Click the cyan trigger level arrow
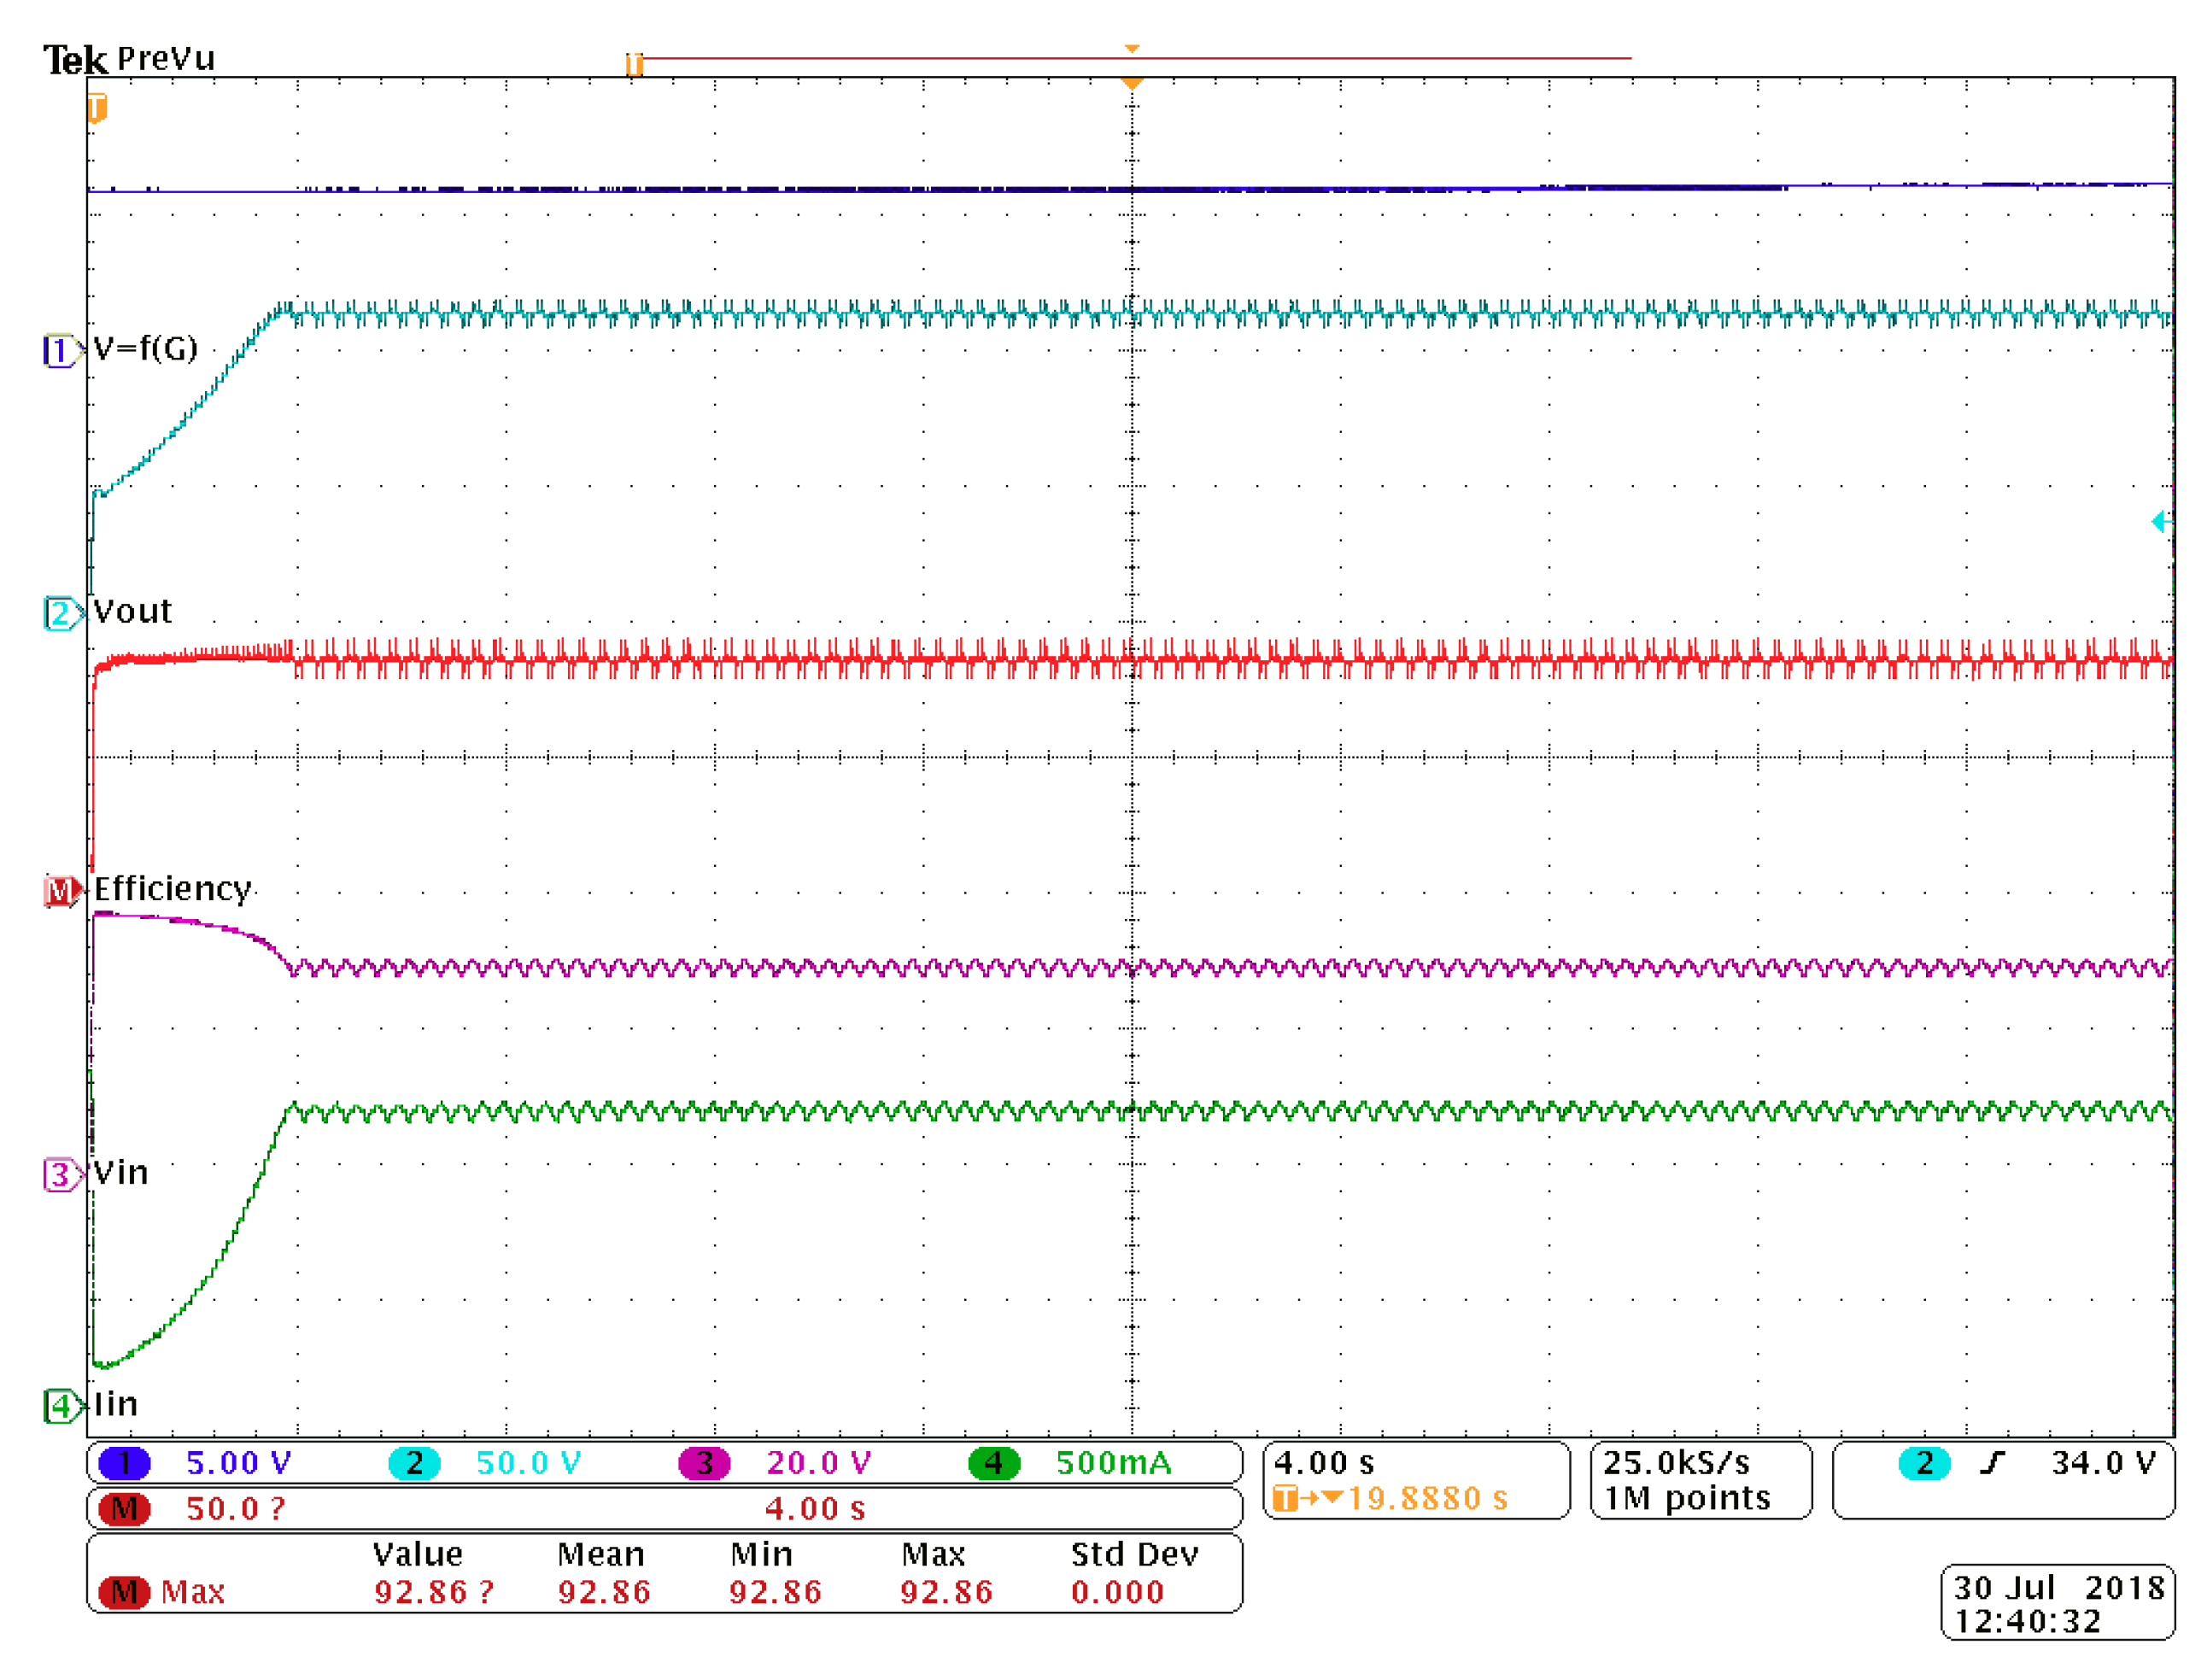Image resolution: width=2207 pixels, height=1680 pixels. click(2160, 521)
